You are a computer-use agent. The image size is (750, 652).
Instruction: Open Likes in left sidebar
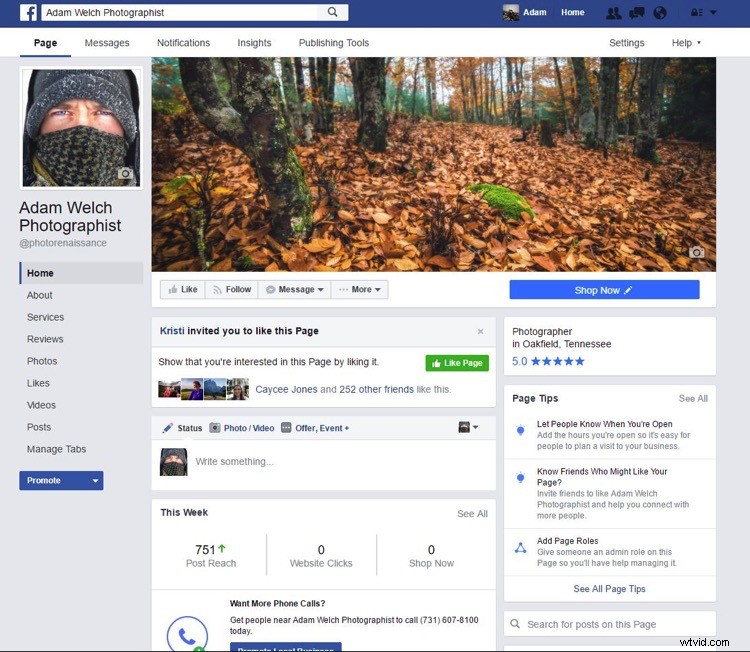38,383
